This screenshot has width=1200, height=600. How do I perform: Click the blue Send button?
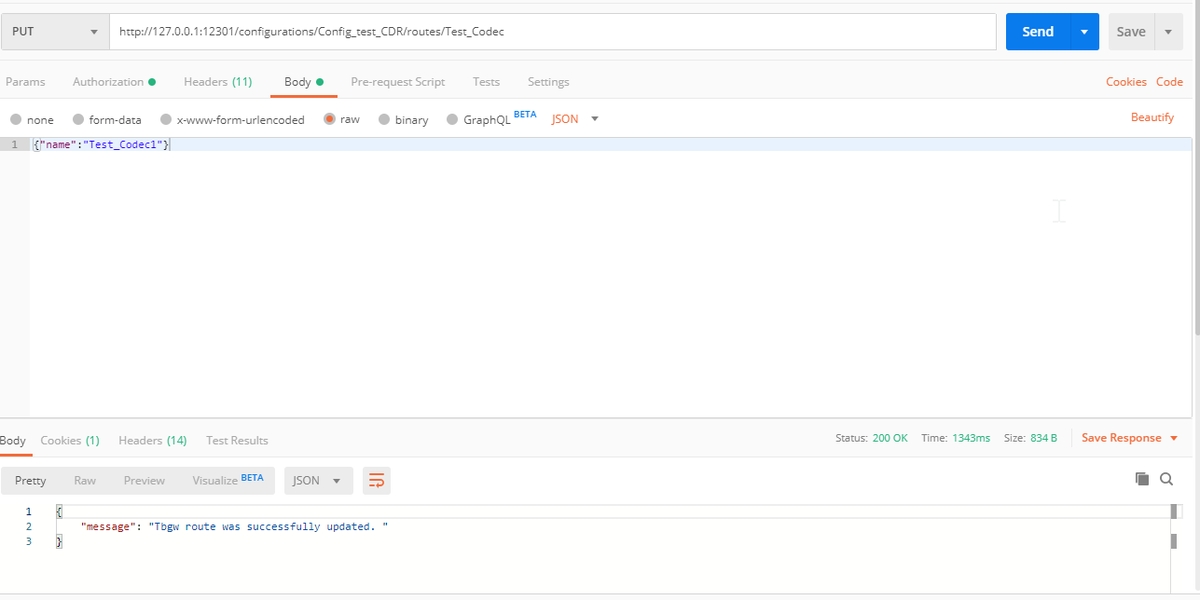[1037, 32]
